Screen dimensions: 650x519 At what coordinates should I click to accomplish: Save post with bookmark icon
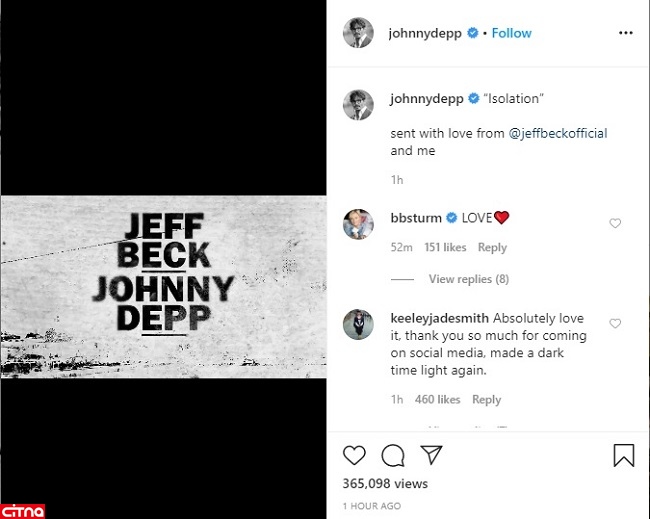pyautogui.click(x=623, y=456)
